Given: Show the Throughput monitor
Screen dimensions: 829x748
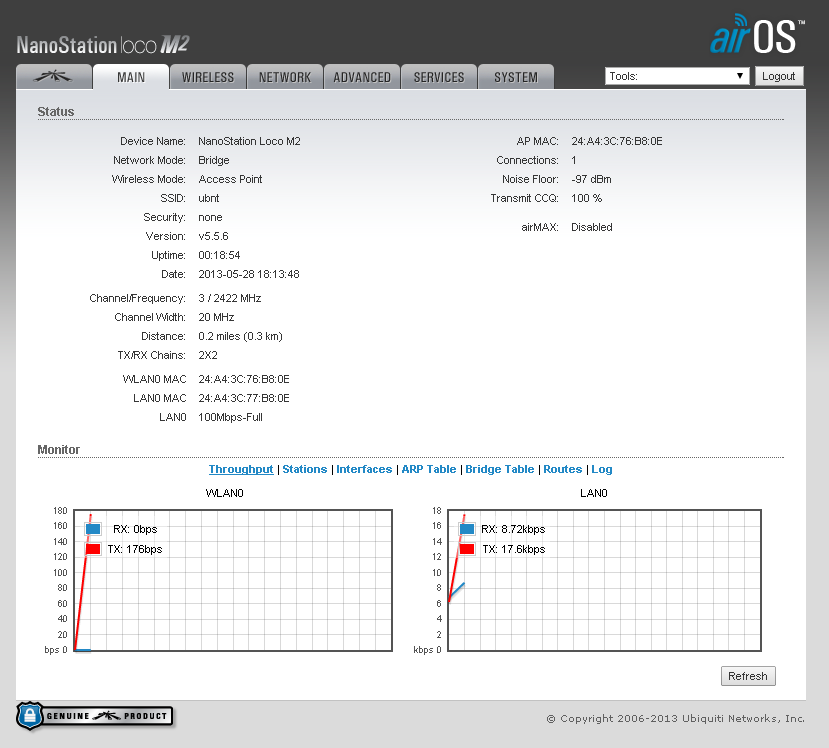Looking at the screenshot, I should pyautogui.click(x=241, y=469).
